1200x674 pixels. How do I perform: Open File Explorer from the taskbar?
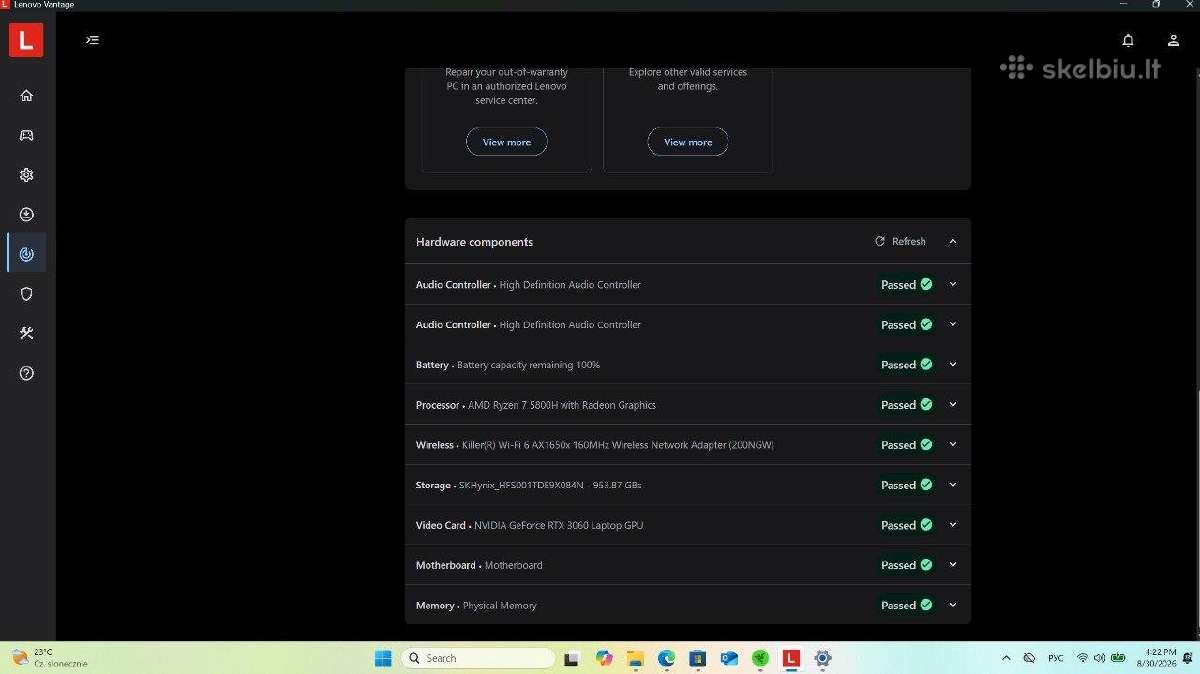tap(635, 658)
